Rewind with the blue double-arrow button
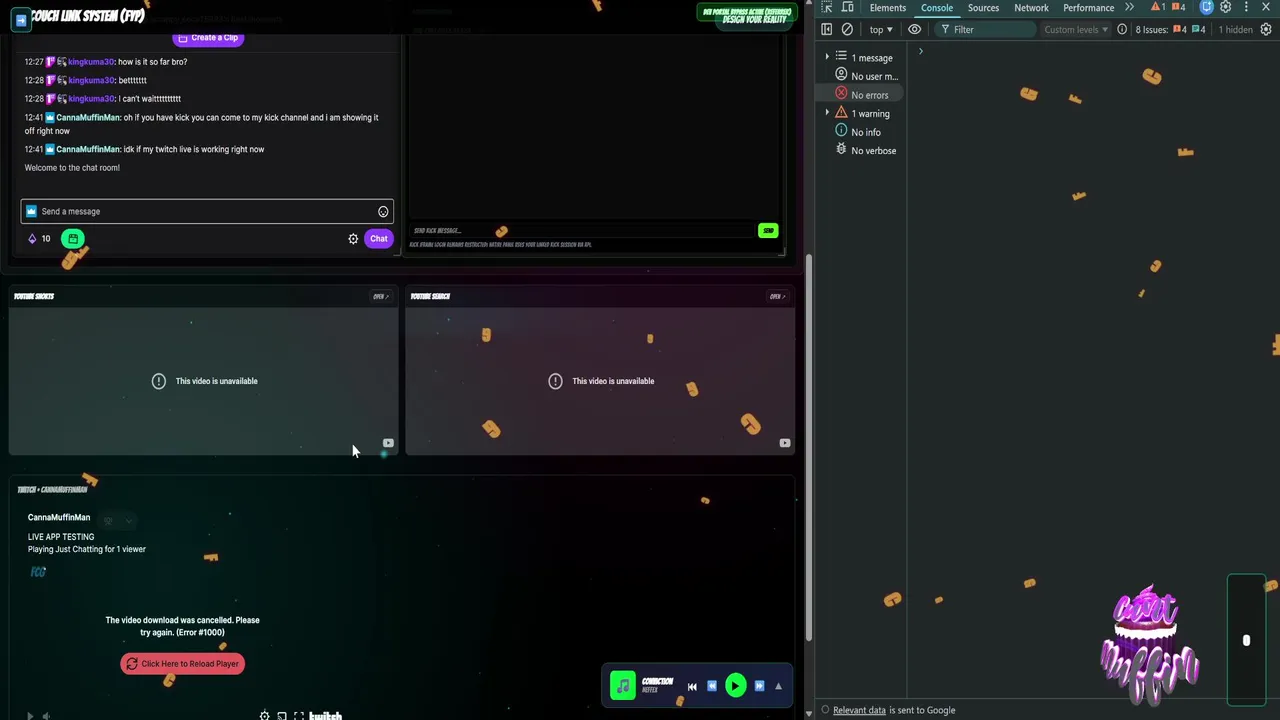1280x720 pixels. click(x=712, y=687)
